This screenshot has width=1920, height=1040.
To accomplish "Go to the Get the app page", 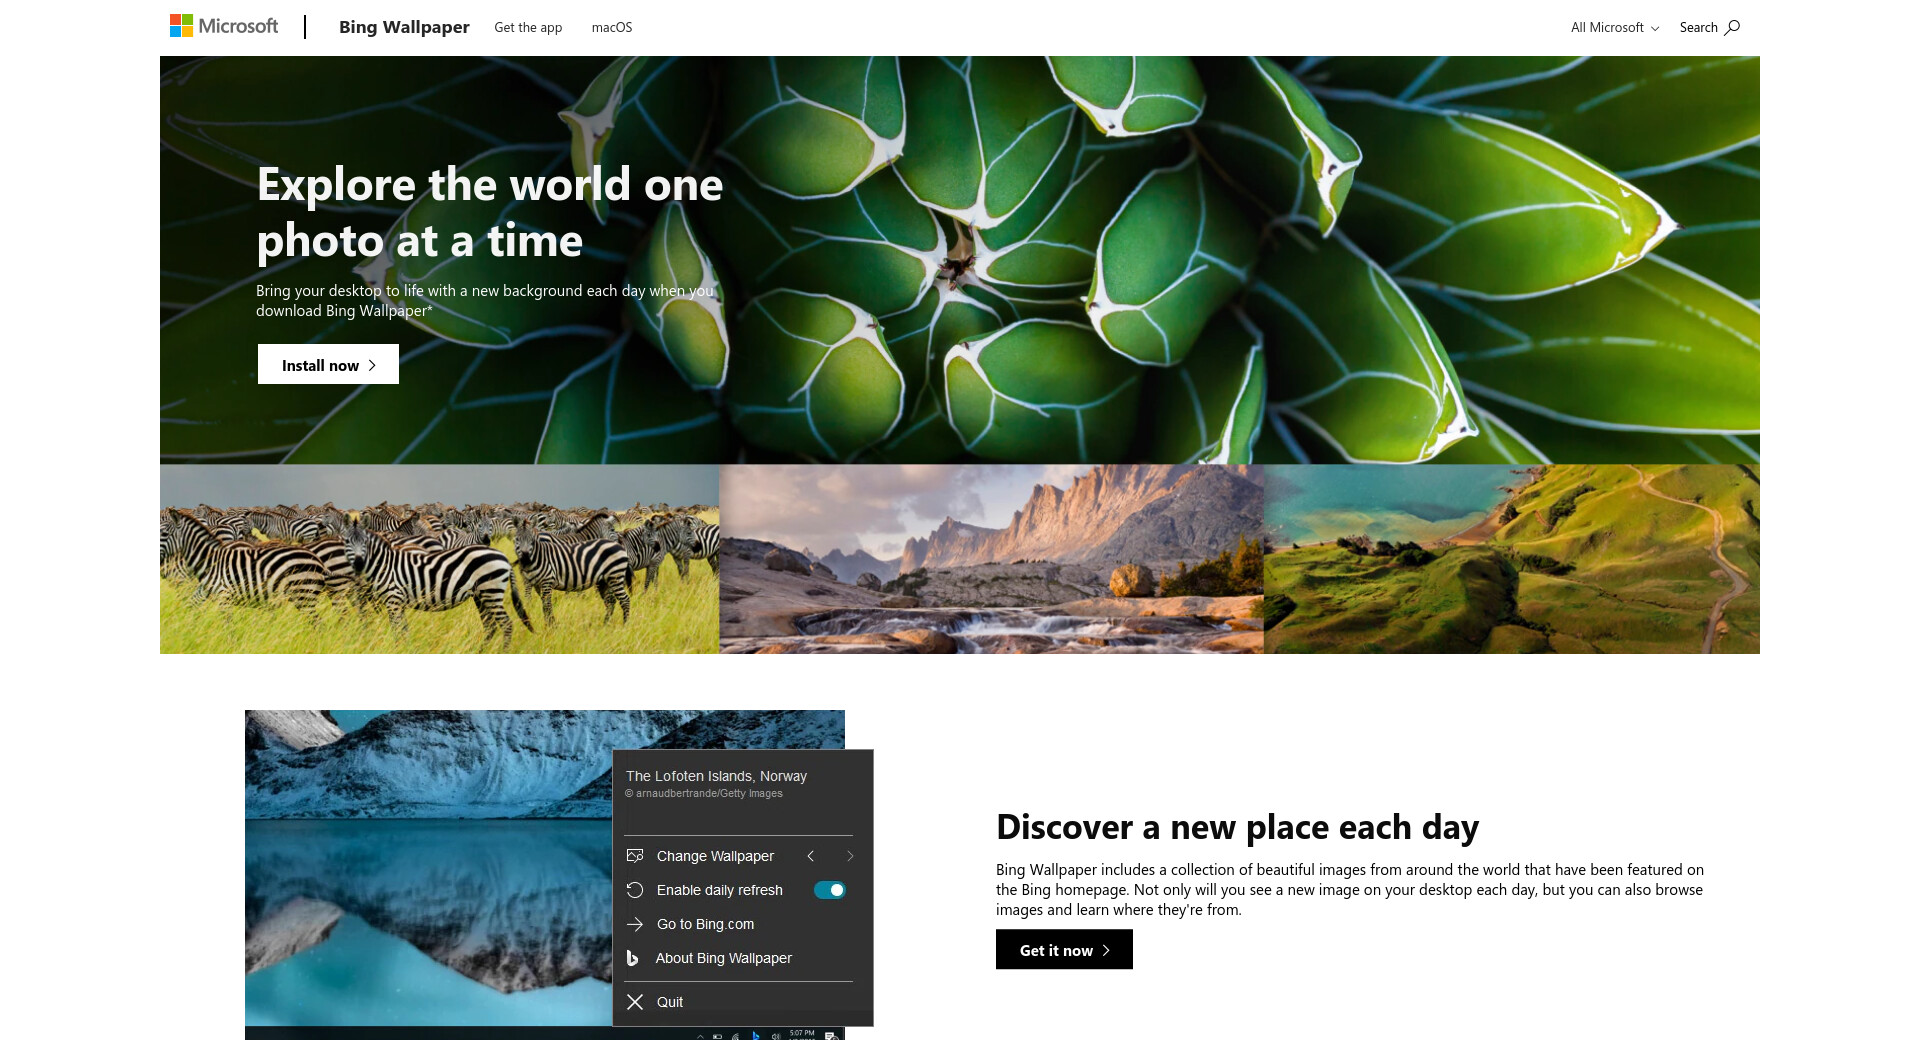I will [x=528, y=27].
